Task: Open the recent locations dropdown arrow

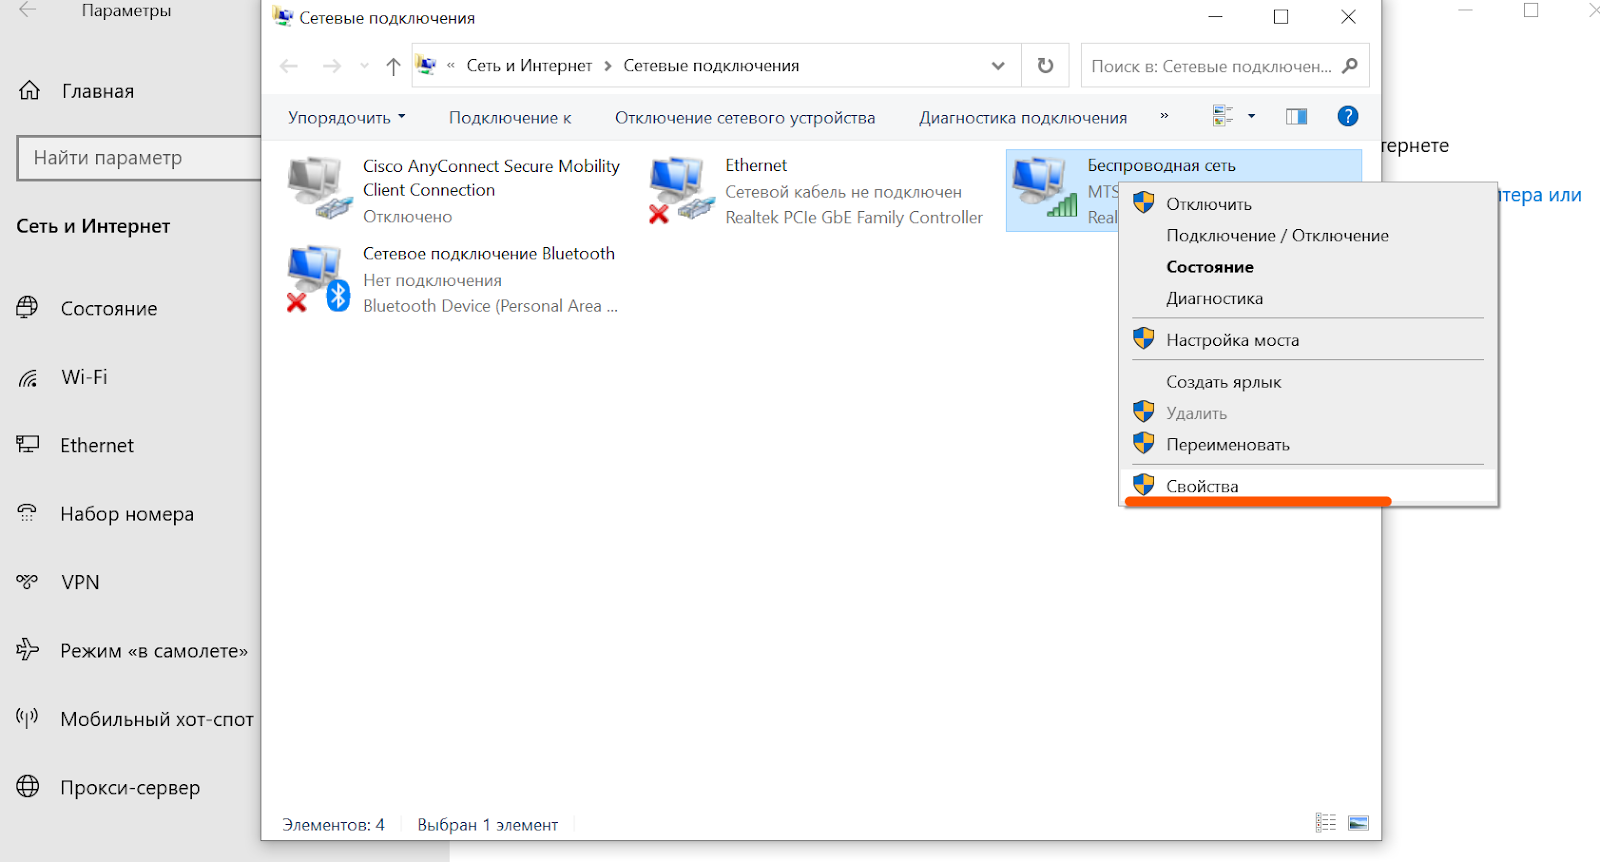Action: [x=364, y=66]
